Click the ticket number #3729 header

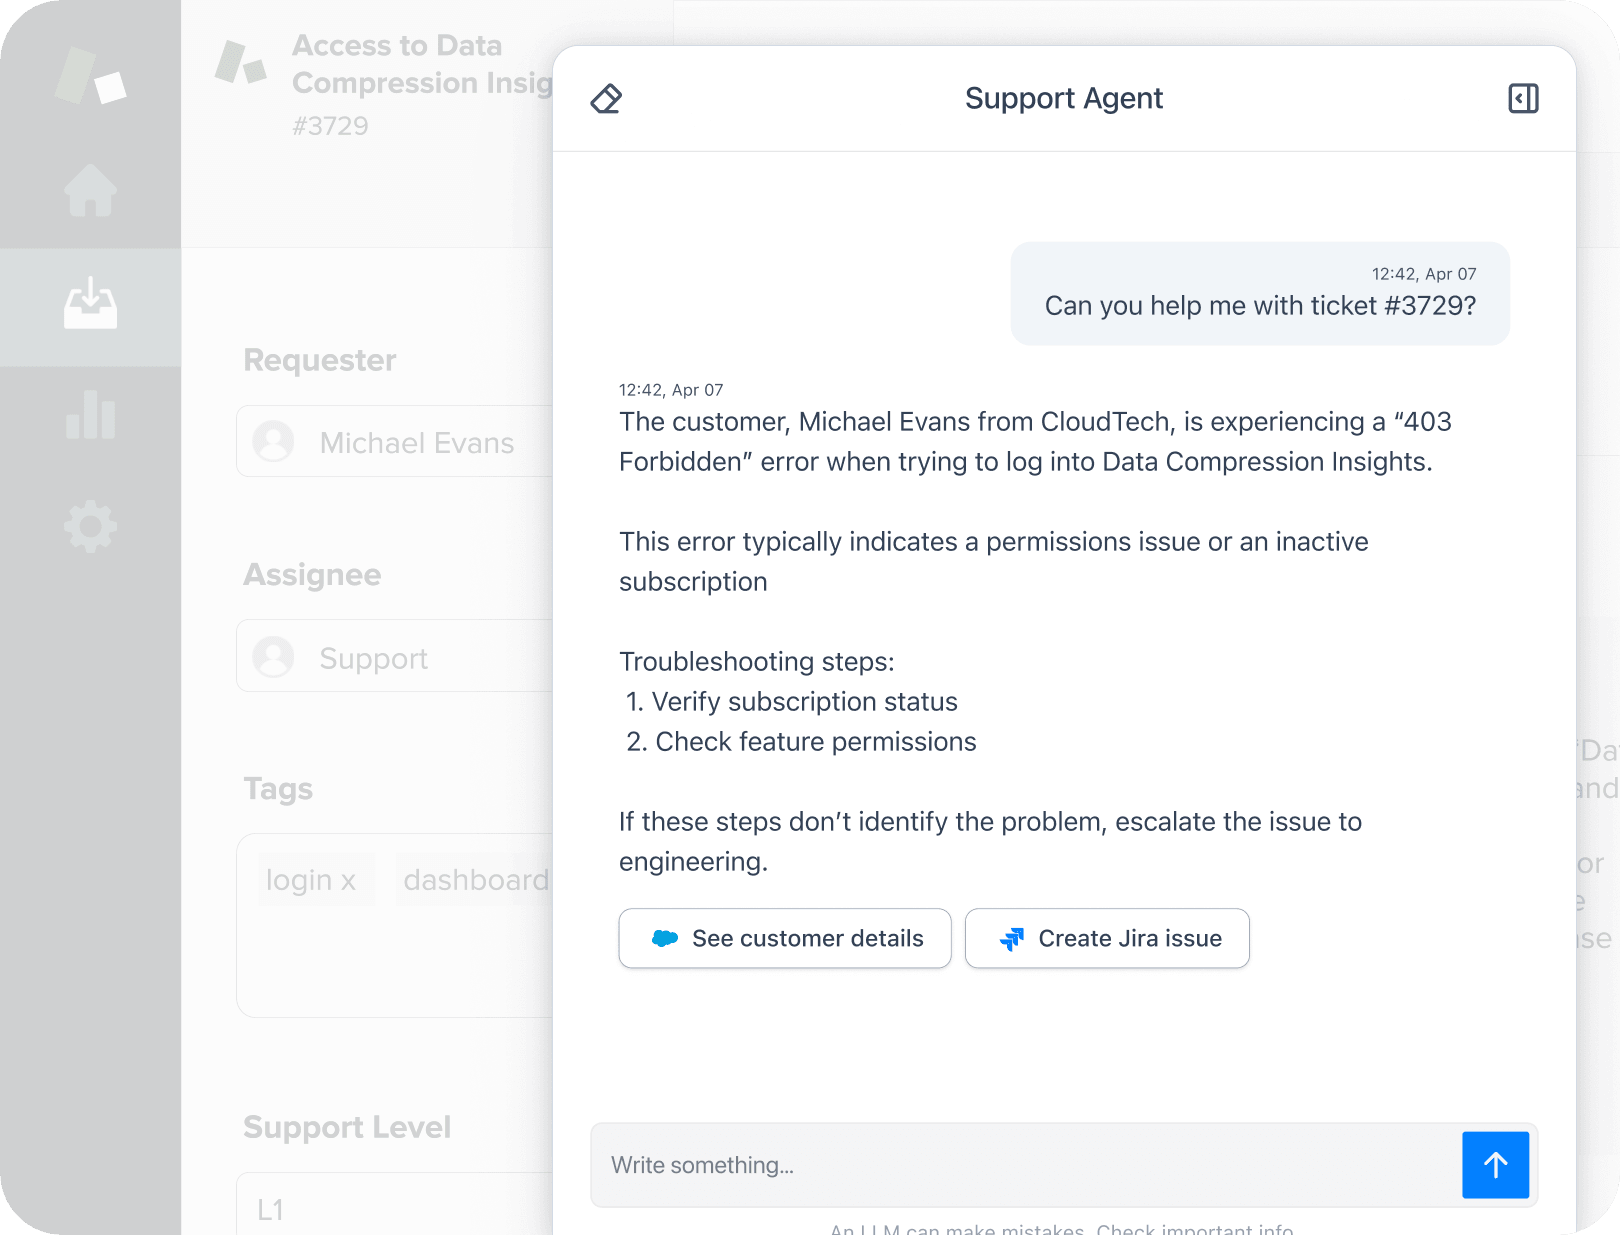click(330, 126)
